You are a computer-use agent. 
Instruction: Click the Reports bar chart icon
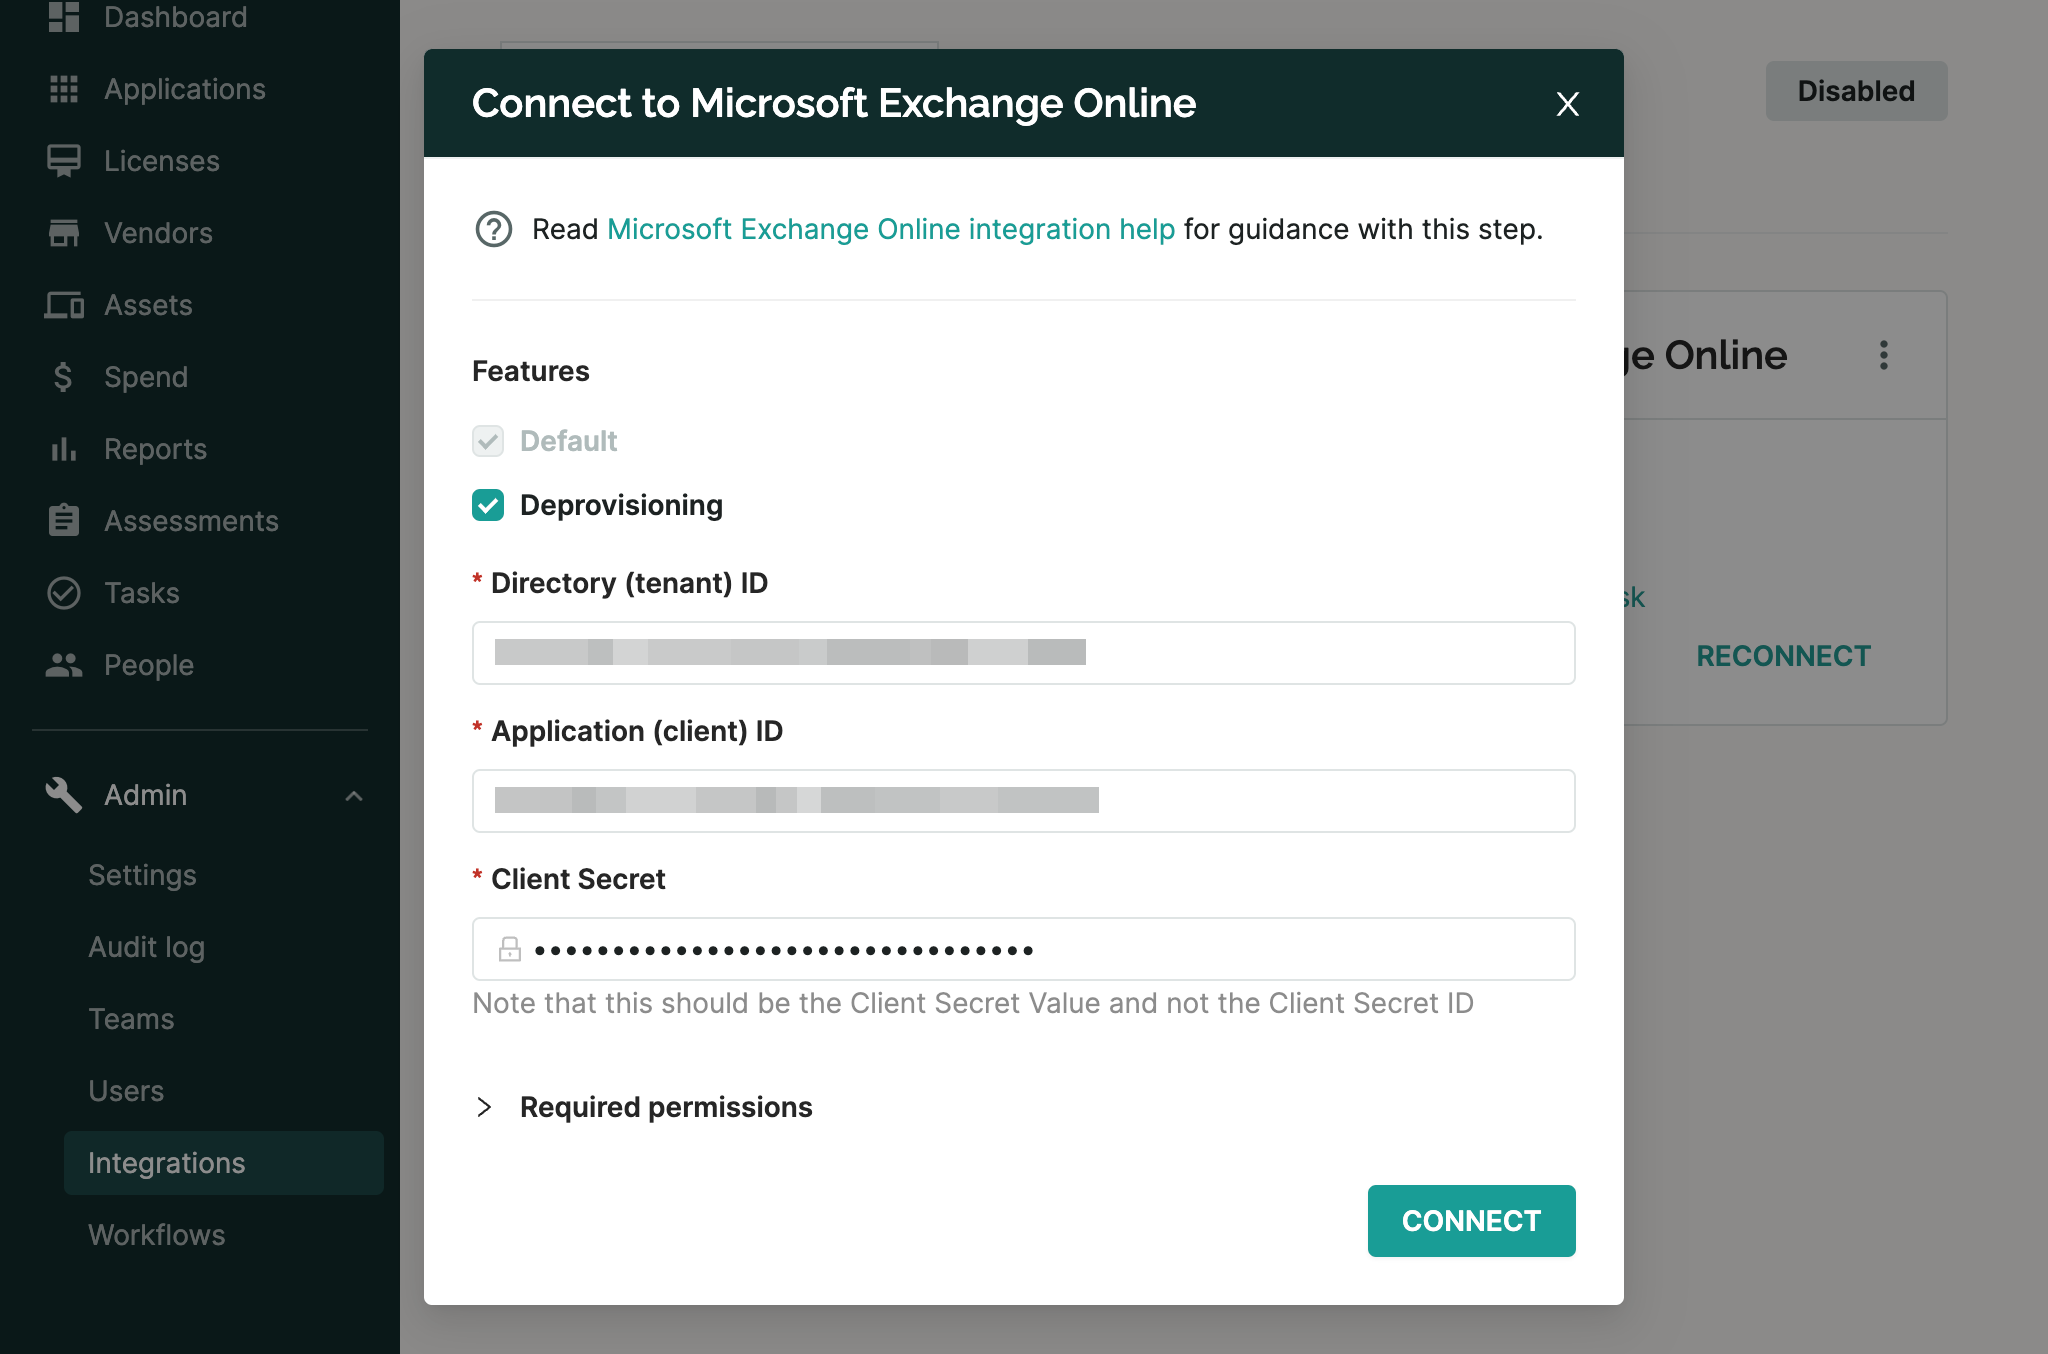[x=64, y=449]
